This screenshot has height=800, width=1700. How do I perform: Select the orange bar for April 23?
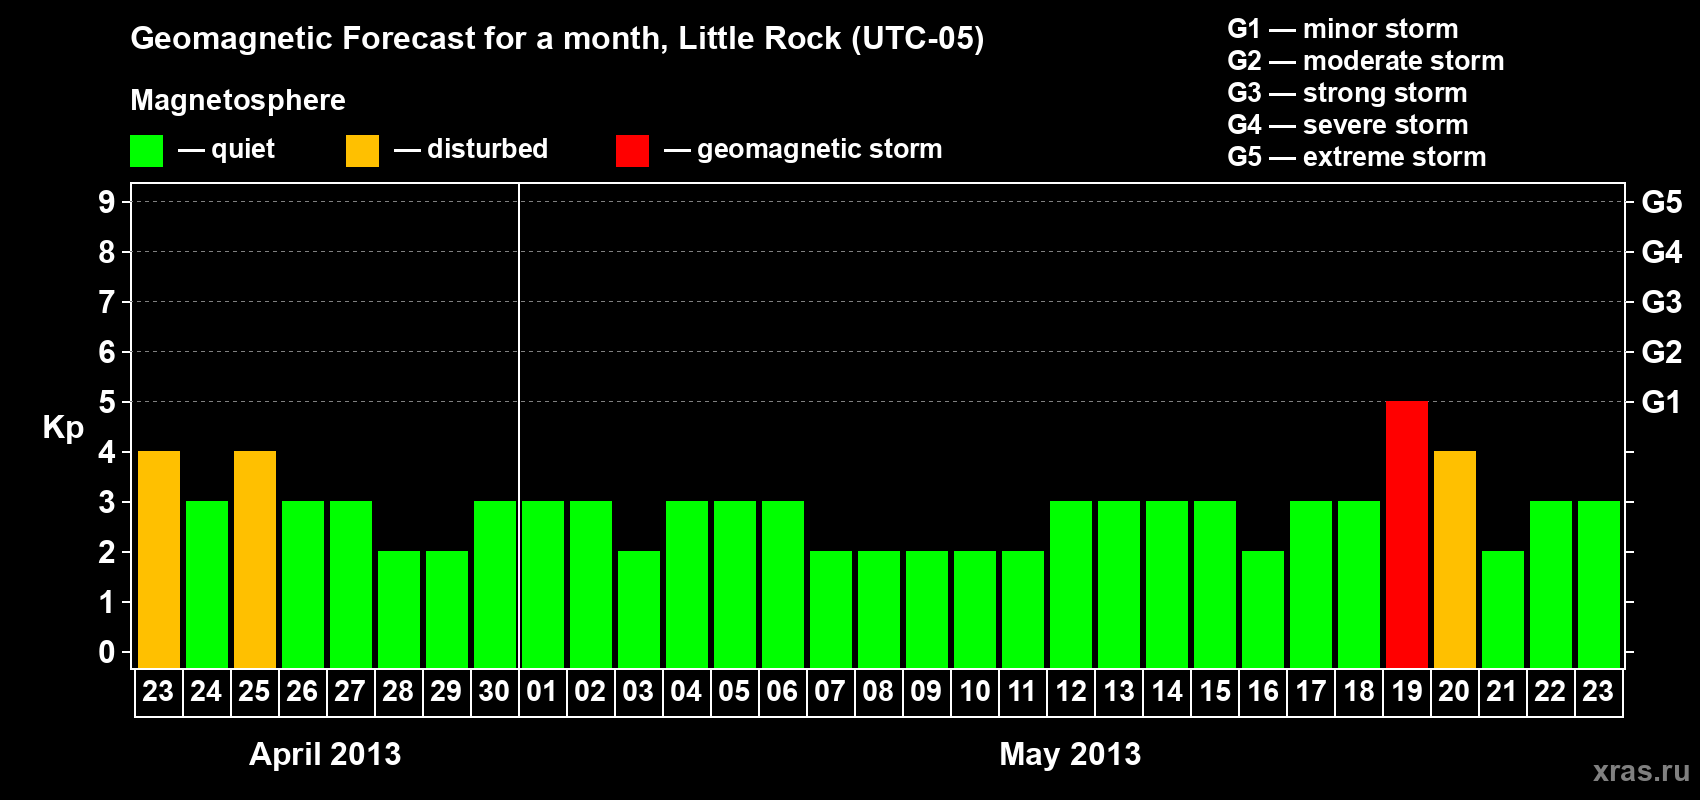[x=159, y=559]
